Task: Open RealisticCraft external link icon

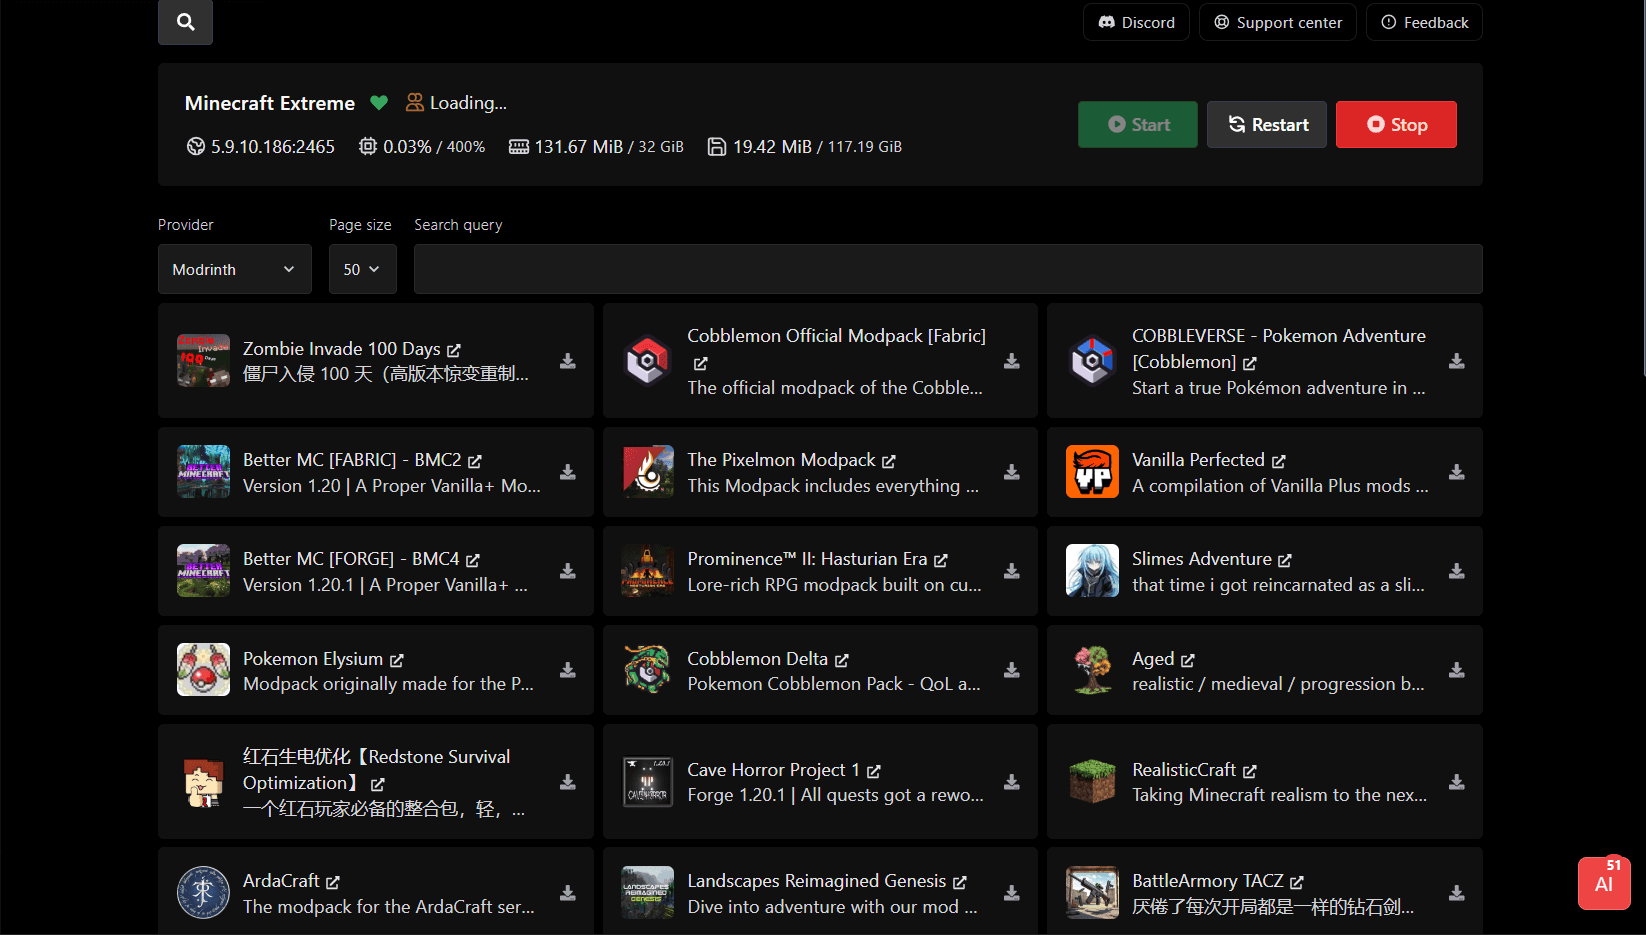Action: [x=1250, y=771]
